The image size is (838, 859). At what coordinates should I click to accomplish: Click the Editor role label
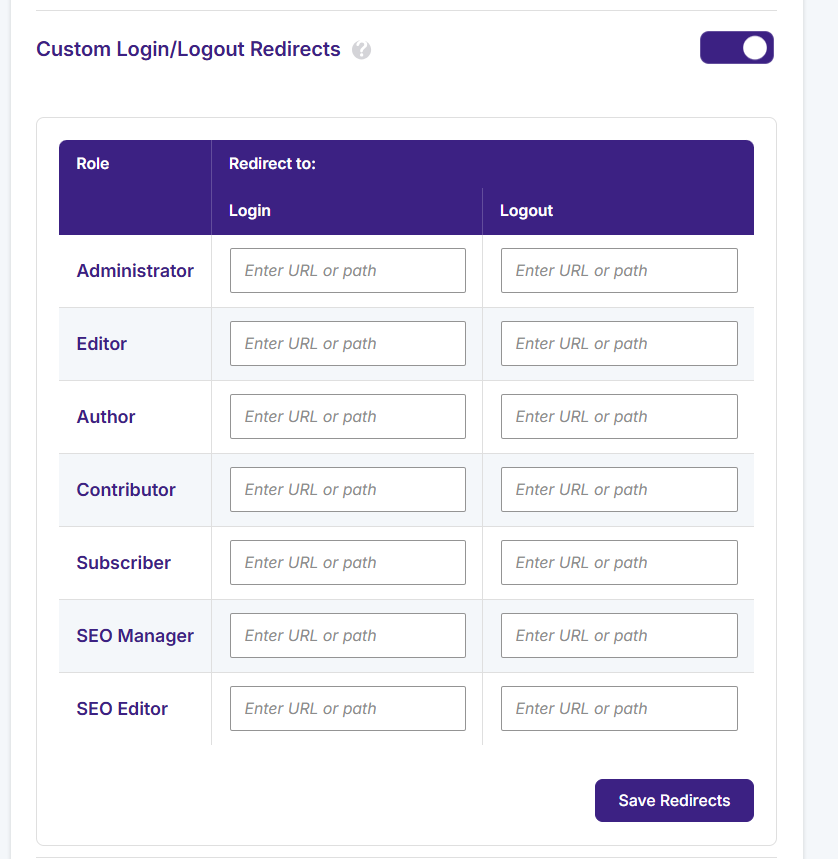[101, 343]
